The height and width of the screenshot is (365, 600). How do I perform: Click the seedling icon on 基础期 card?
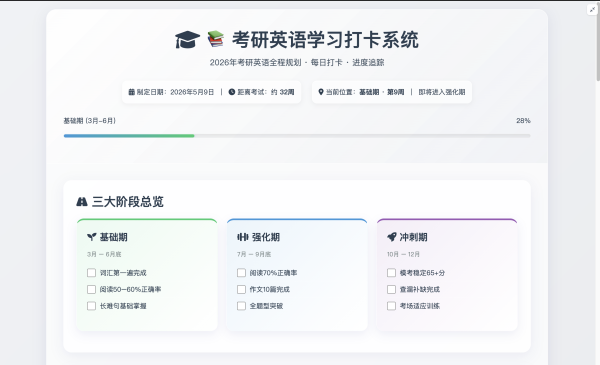click(x=91, y=237)
